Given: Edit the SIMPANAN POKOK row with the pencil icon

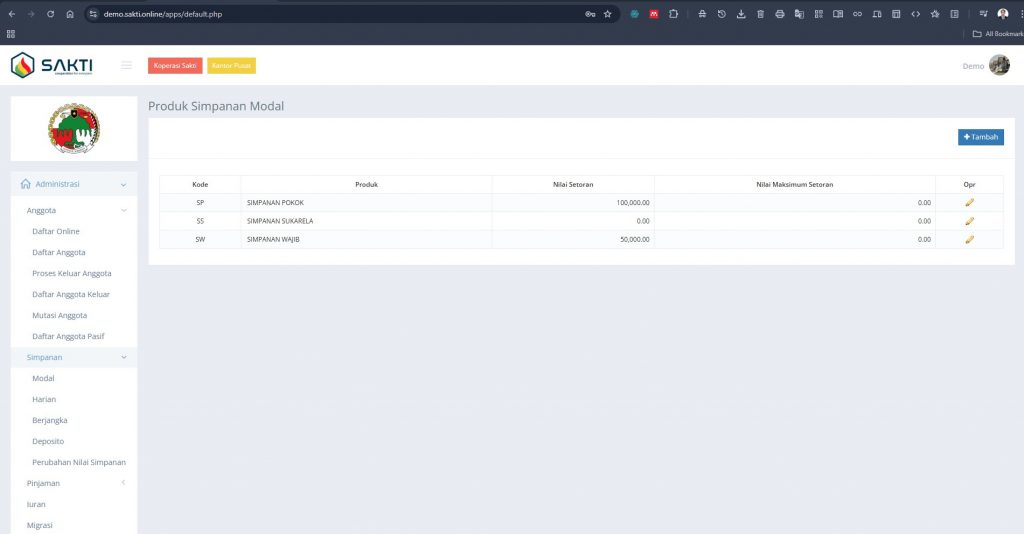Looking at the screenshot, I should tap(969, 202).
